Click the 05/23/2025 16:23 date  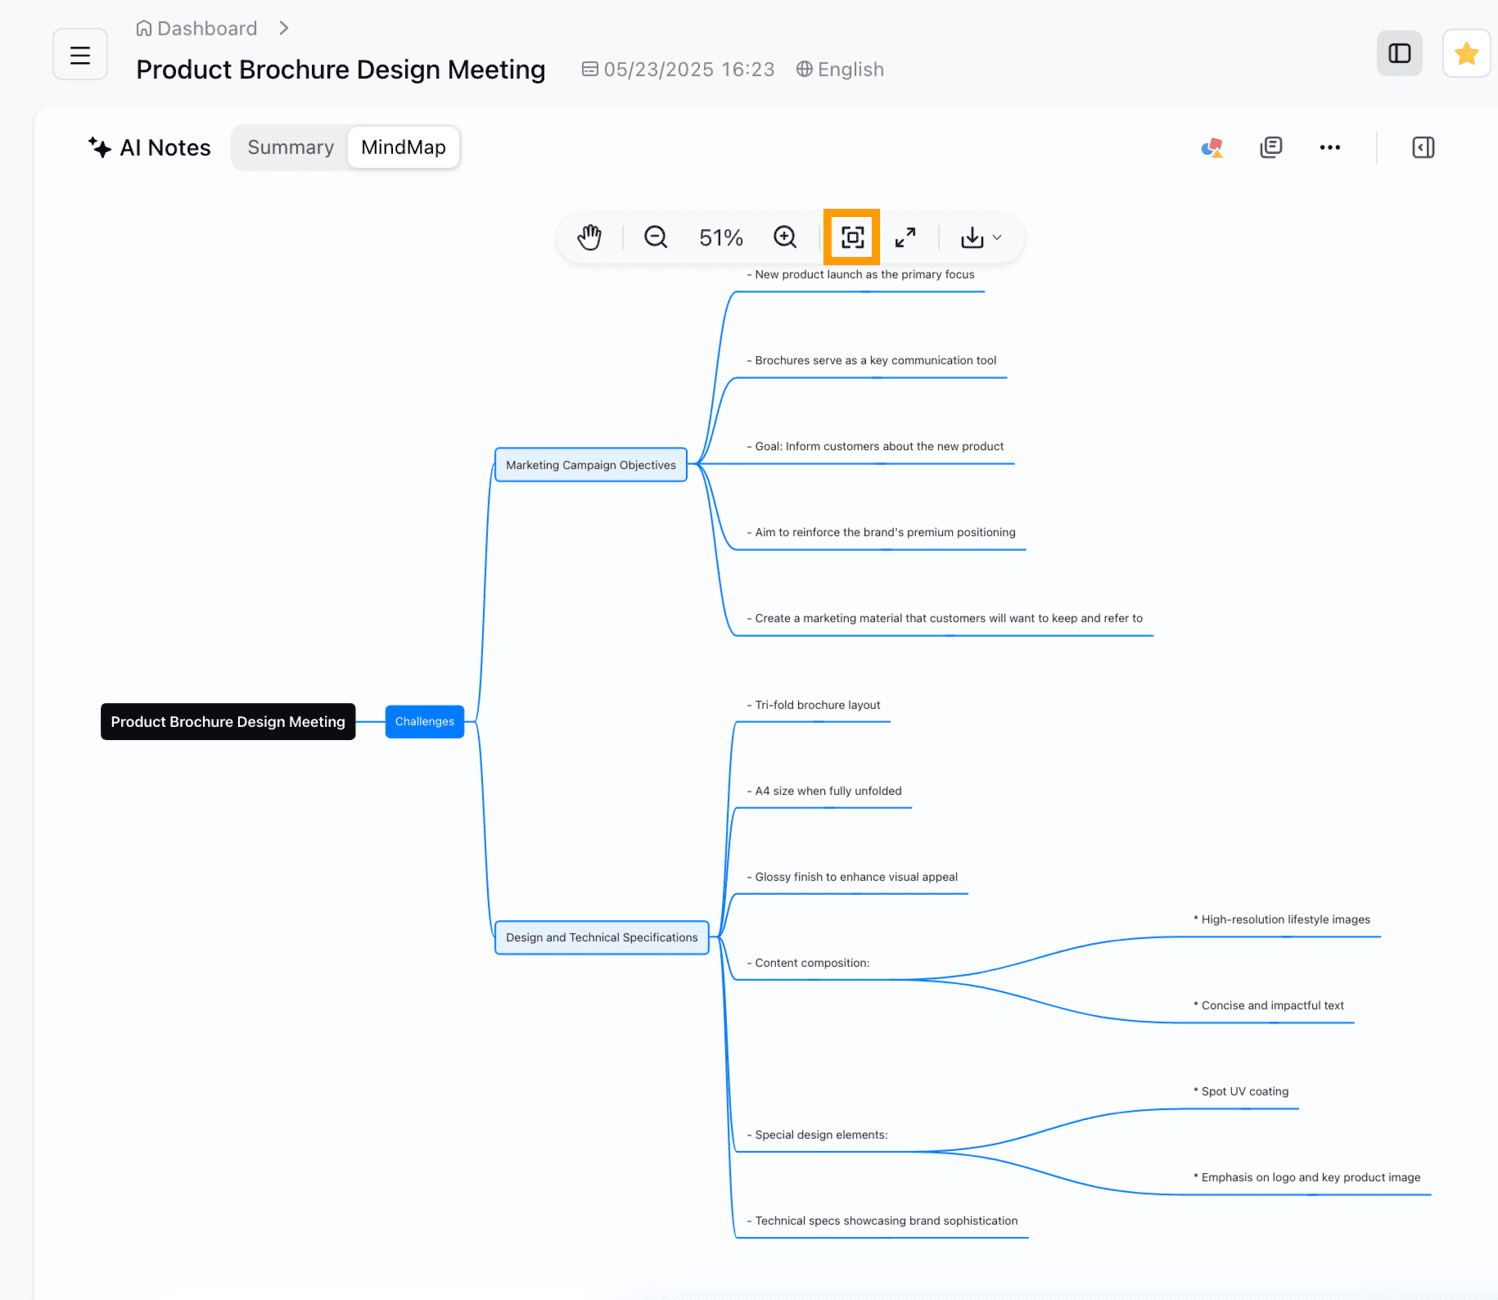point(679,69)
